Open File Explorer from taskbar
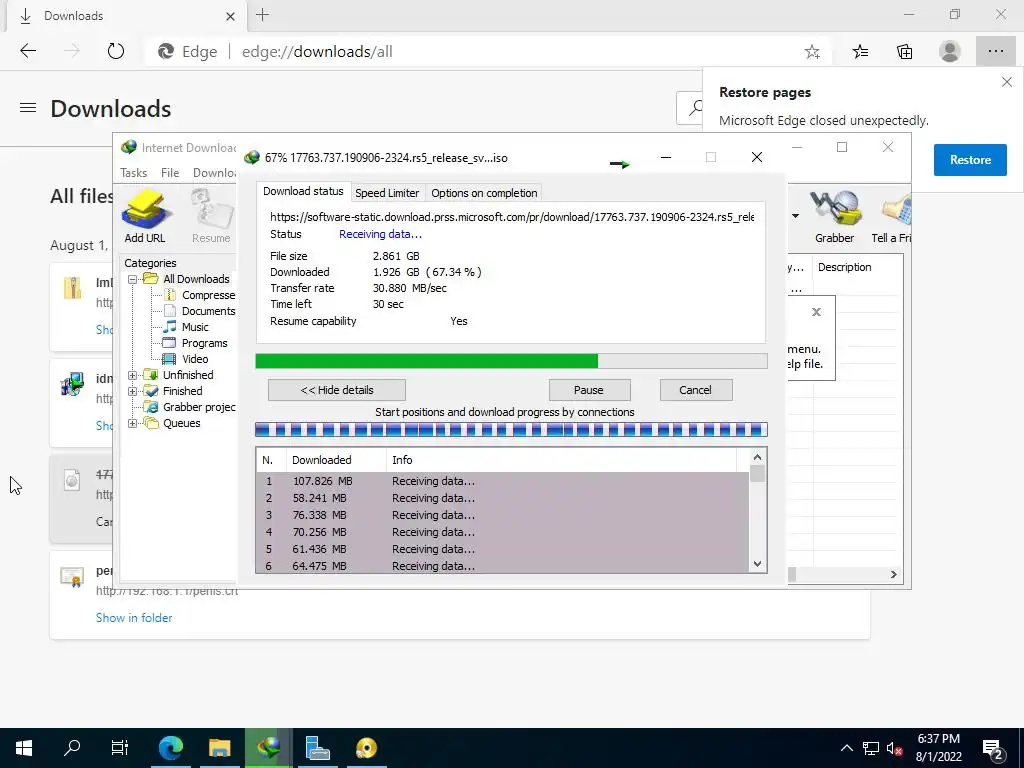The image size is (1024, 768). coord(219,748)
